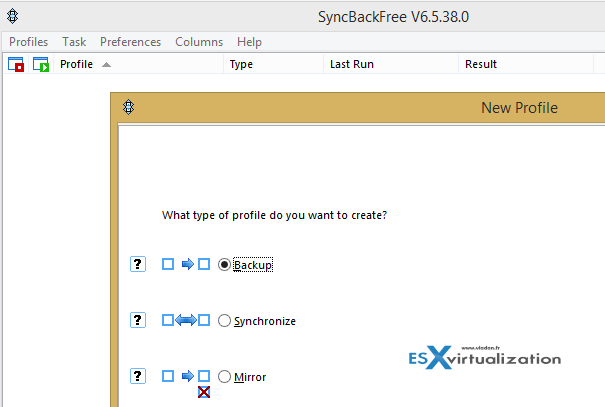Open the Columns menu
605x407 pixels.
[199, 42]
